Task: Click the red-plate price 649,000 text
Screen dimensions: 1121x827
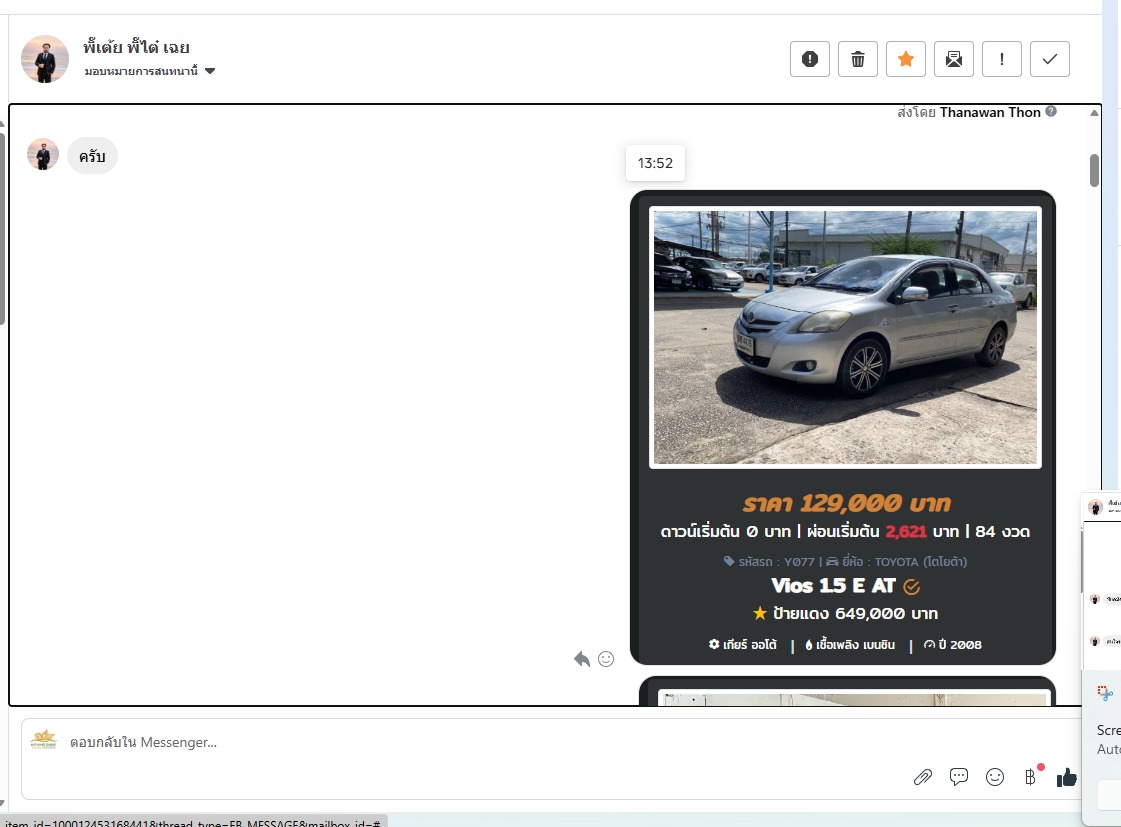Action: click(855, 613)
